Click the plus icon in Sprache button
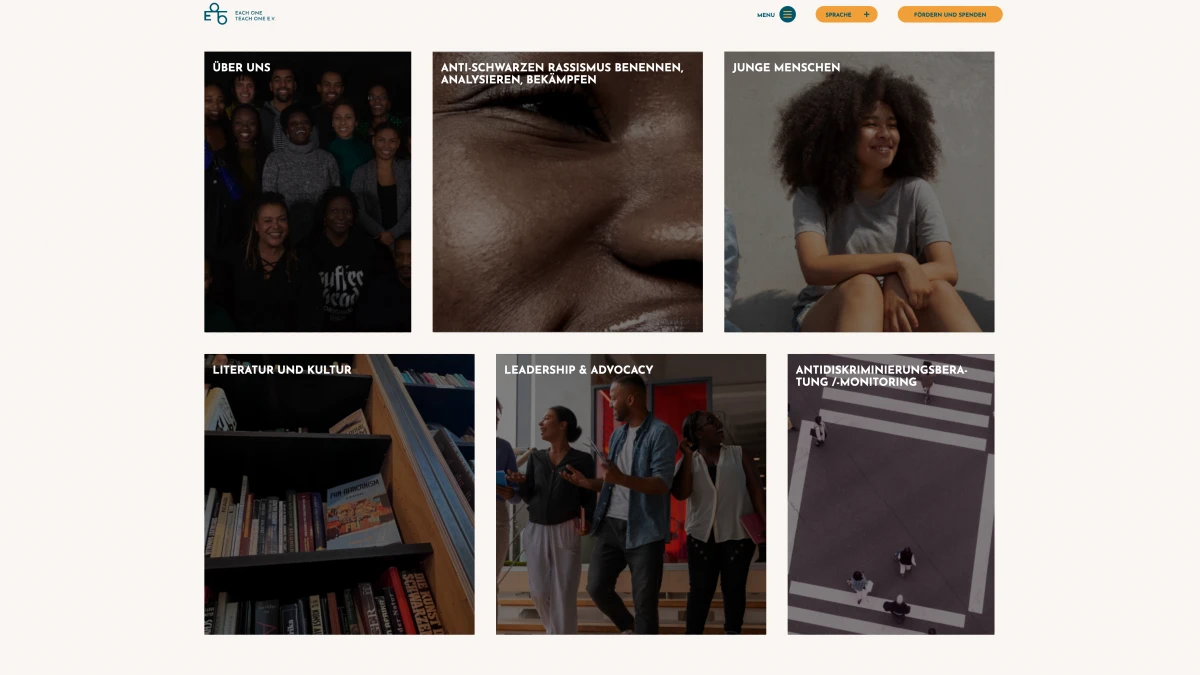 pos(866,14)
